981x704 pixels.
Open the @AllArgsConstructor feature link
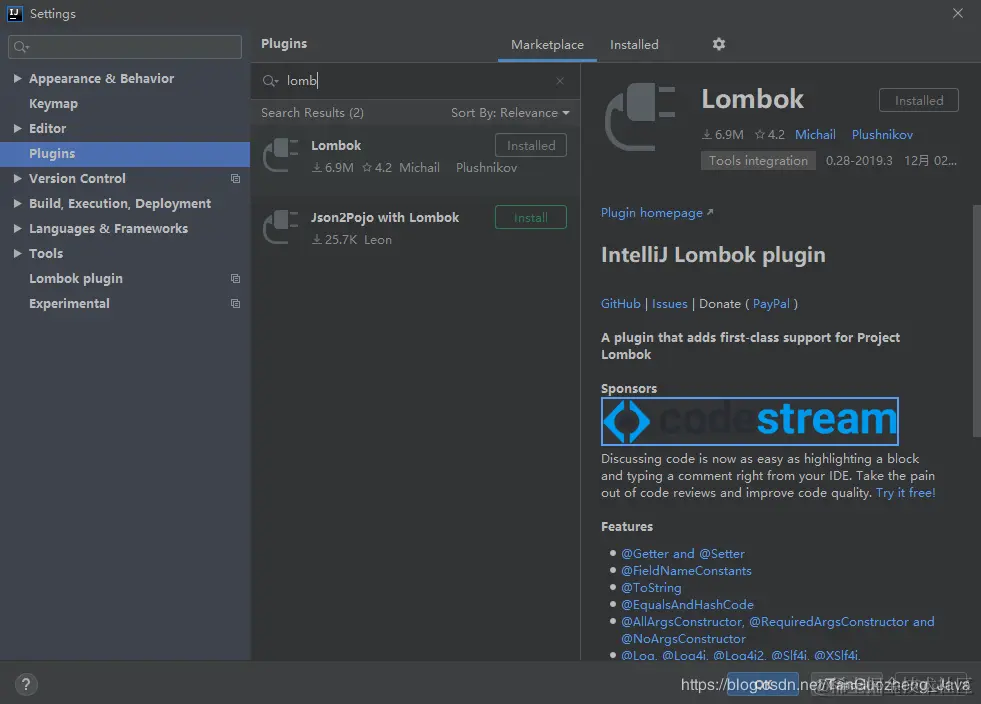click(681, 621)
